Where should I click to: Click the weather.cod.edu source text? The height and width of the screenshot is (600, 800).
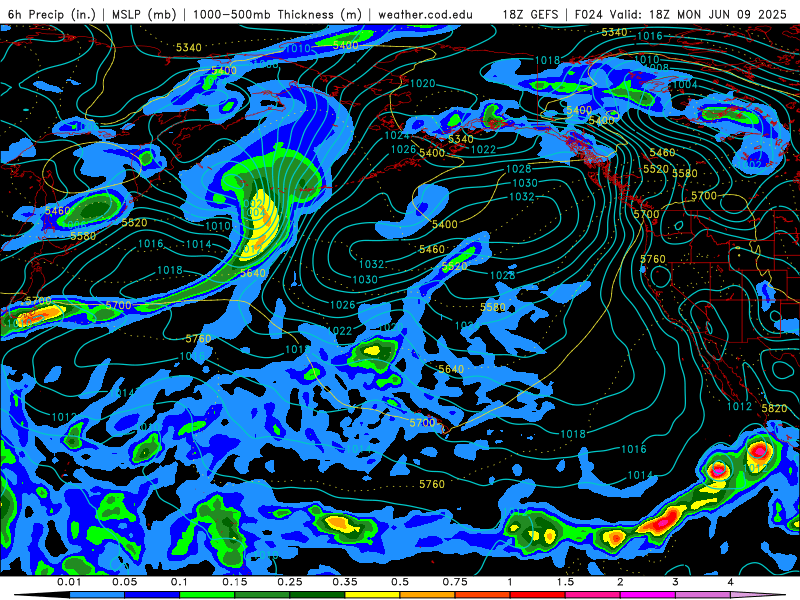pyautogui.click(x=425, y=14)
